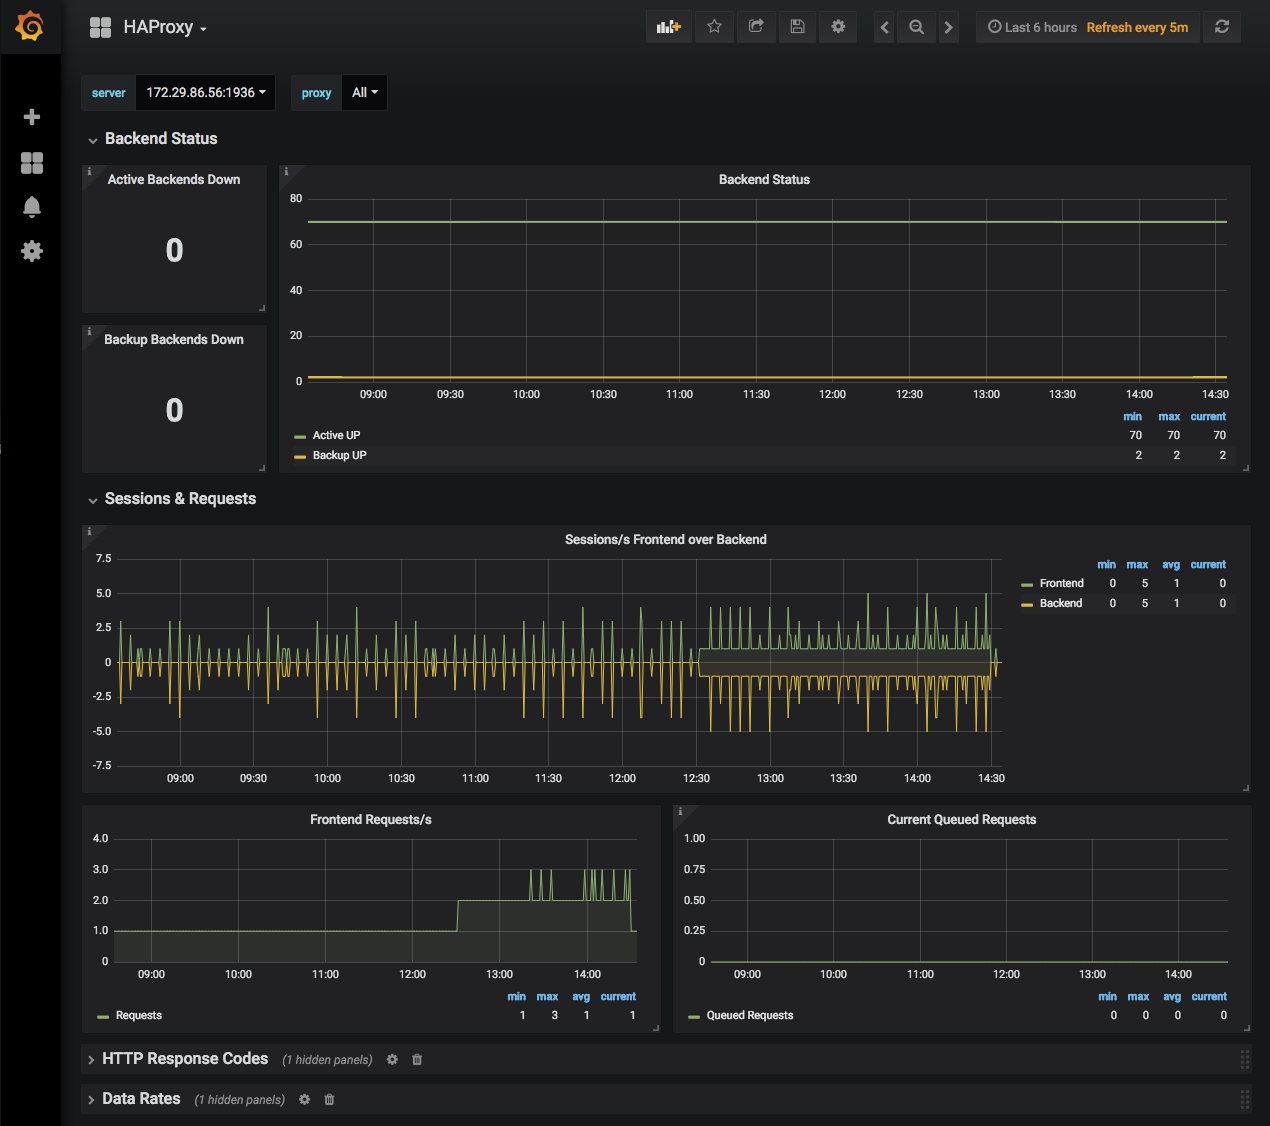Image resolution: width=1270 pixels, height=1126 pixels.
Task: Click the Add panel toolbar icon
Action: pyautogui.click(x=668, y=27)
